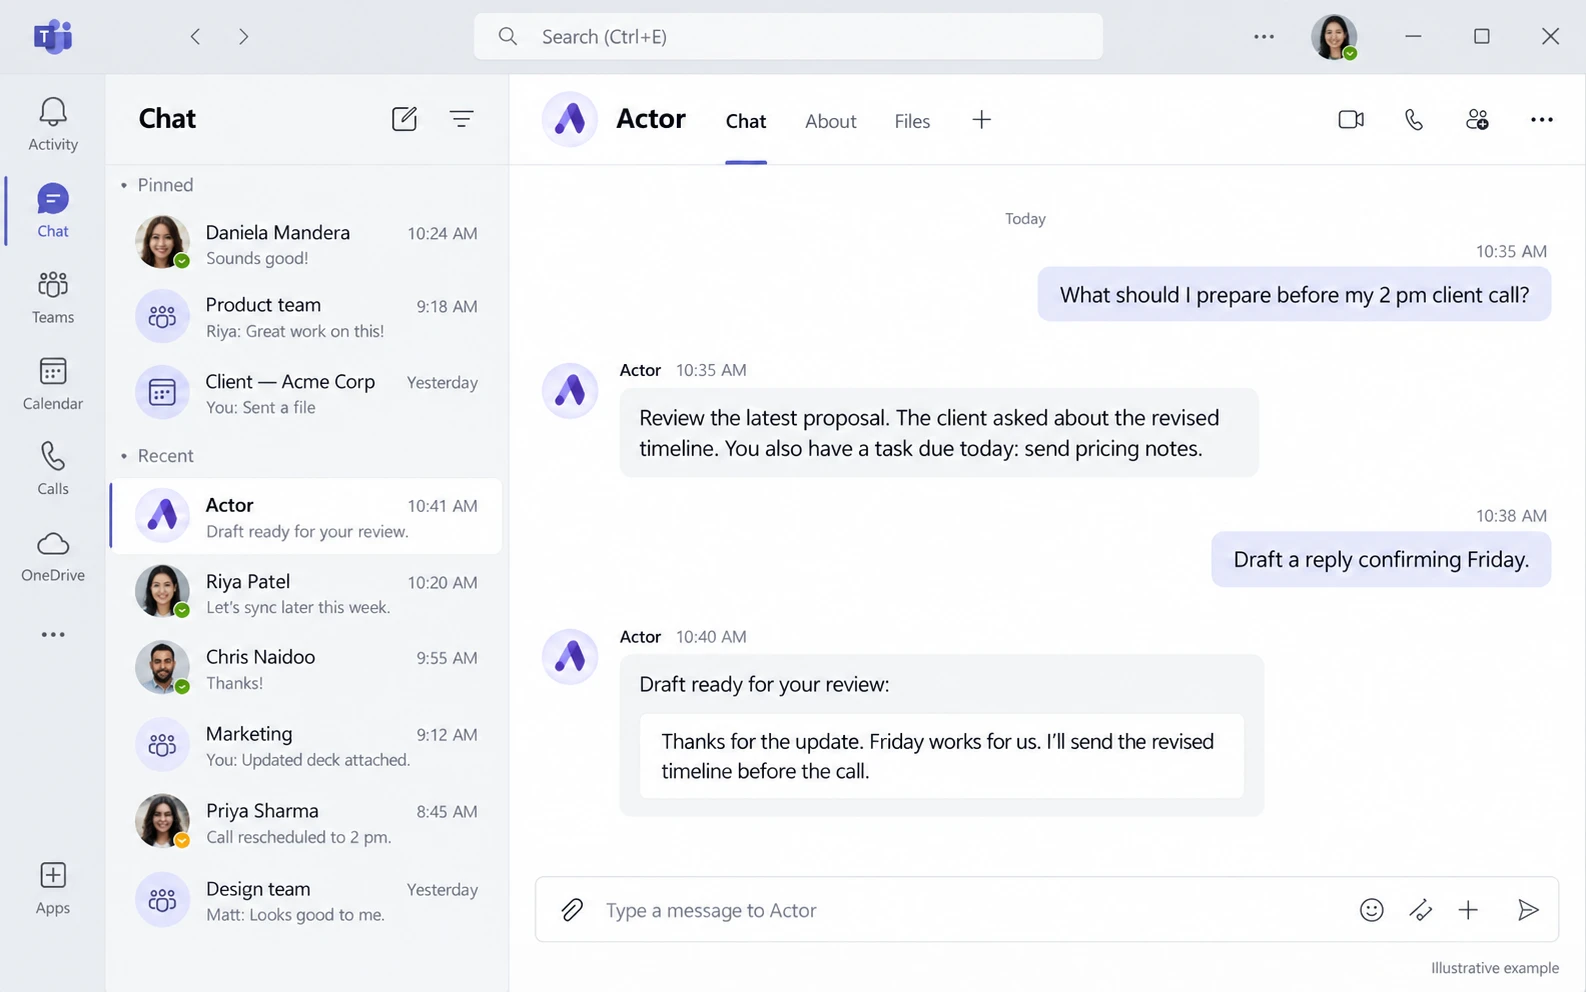
Task: Select the Chat tab in Actor header
Action: click(x=746, y=121)
